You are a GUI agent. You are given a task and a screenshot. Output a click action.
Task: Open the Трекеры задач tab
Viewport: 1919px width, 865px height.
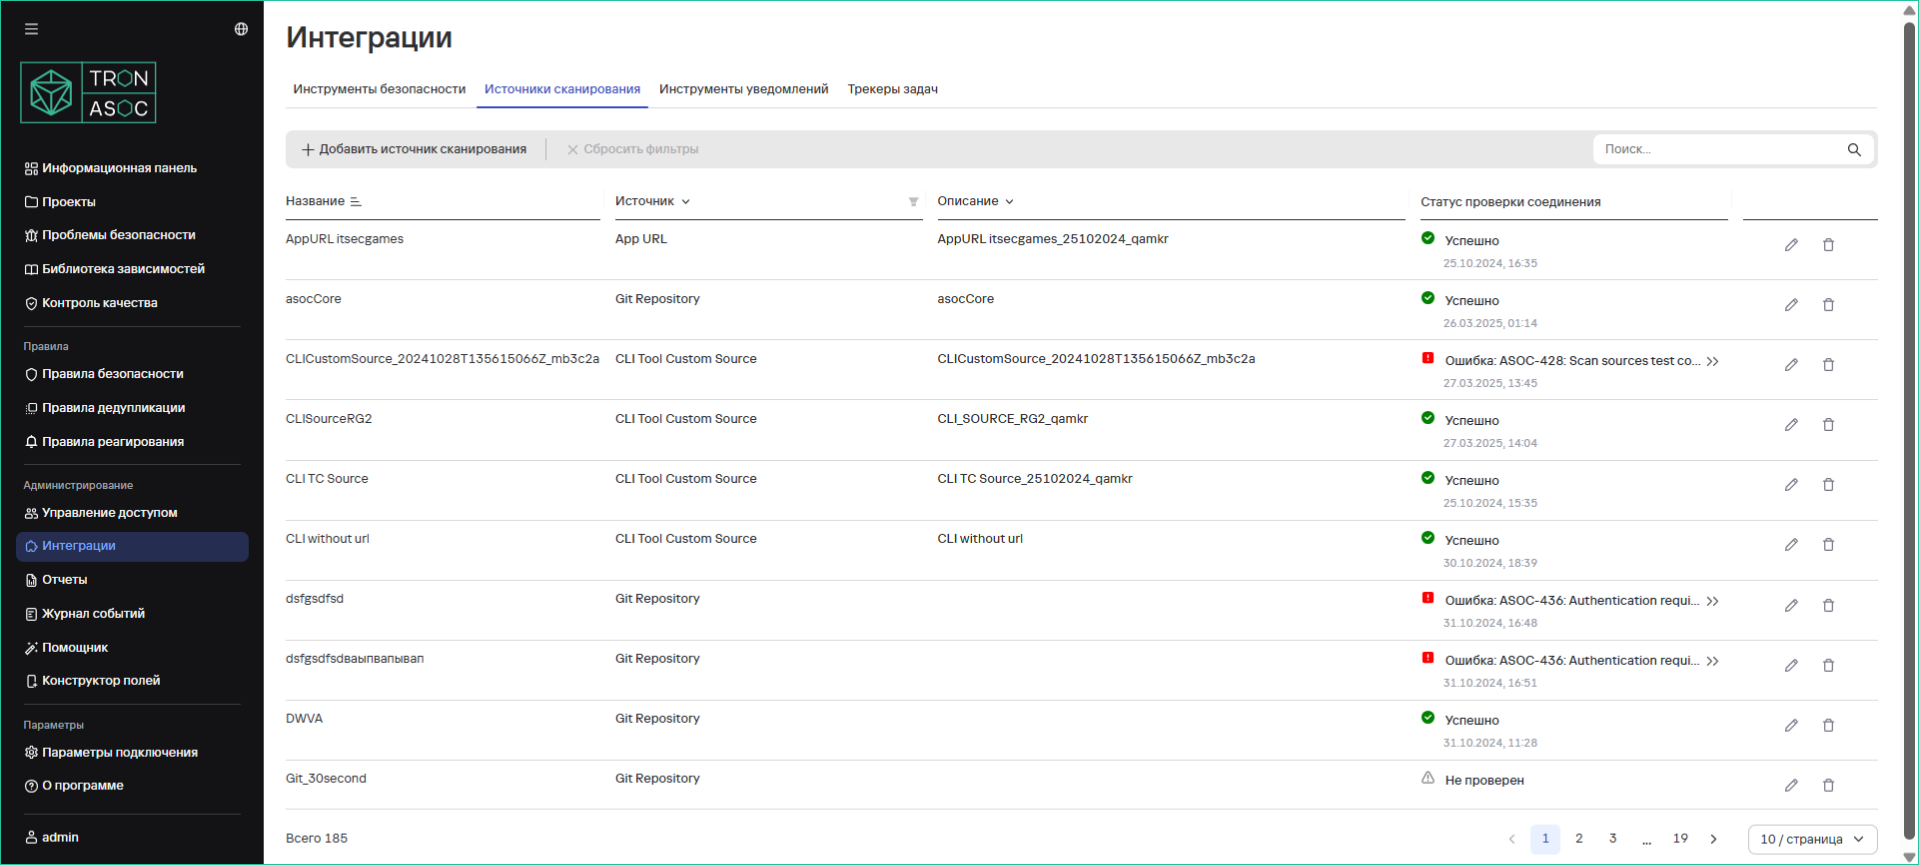[x=892, y=89]
